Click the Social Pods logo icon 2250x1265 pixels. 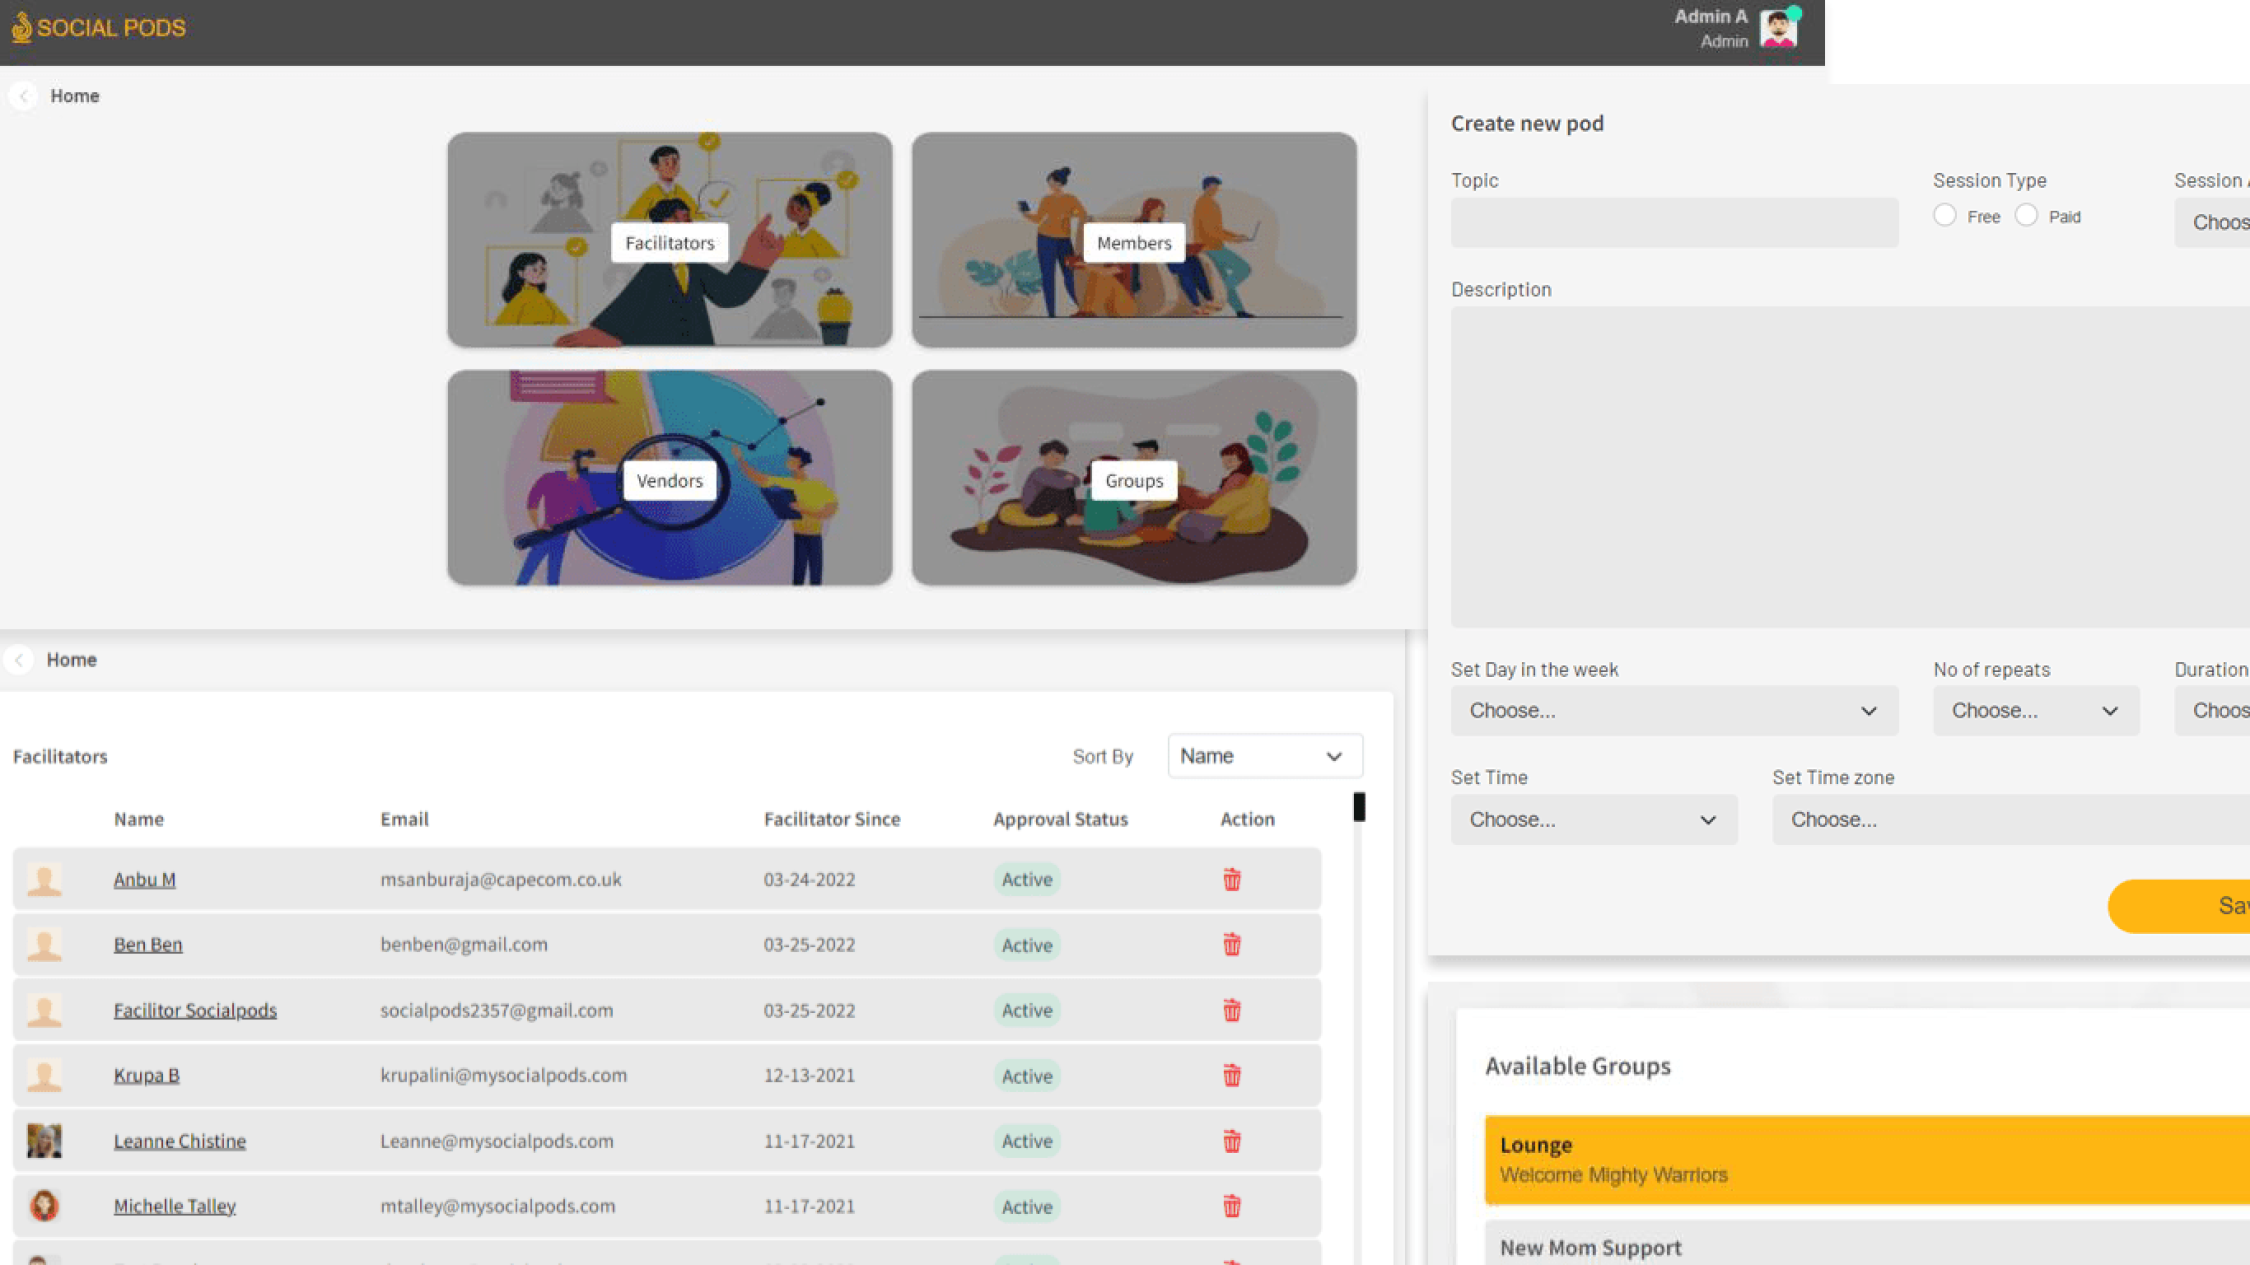[22, 27]
